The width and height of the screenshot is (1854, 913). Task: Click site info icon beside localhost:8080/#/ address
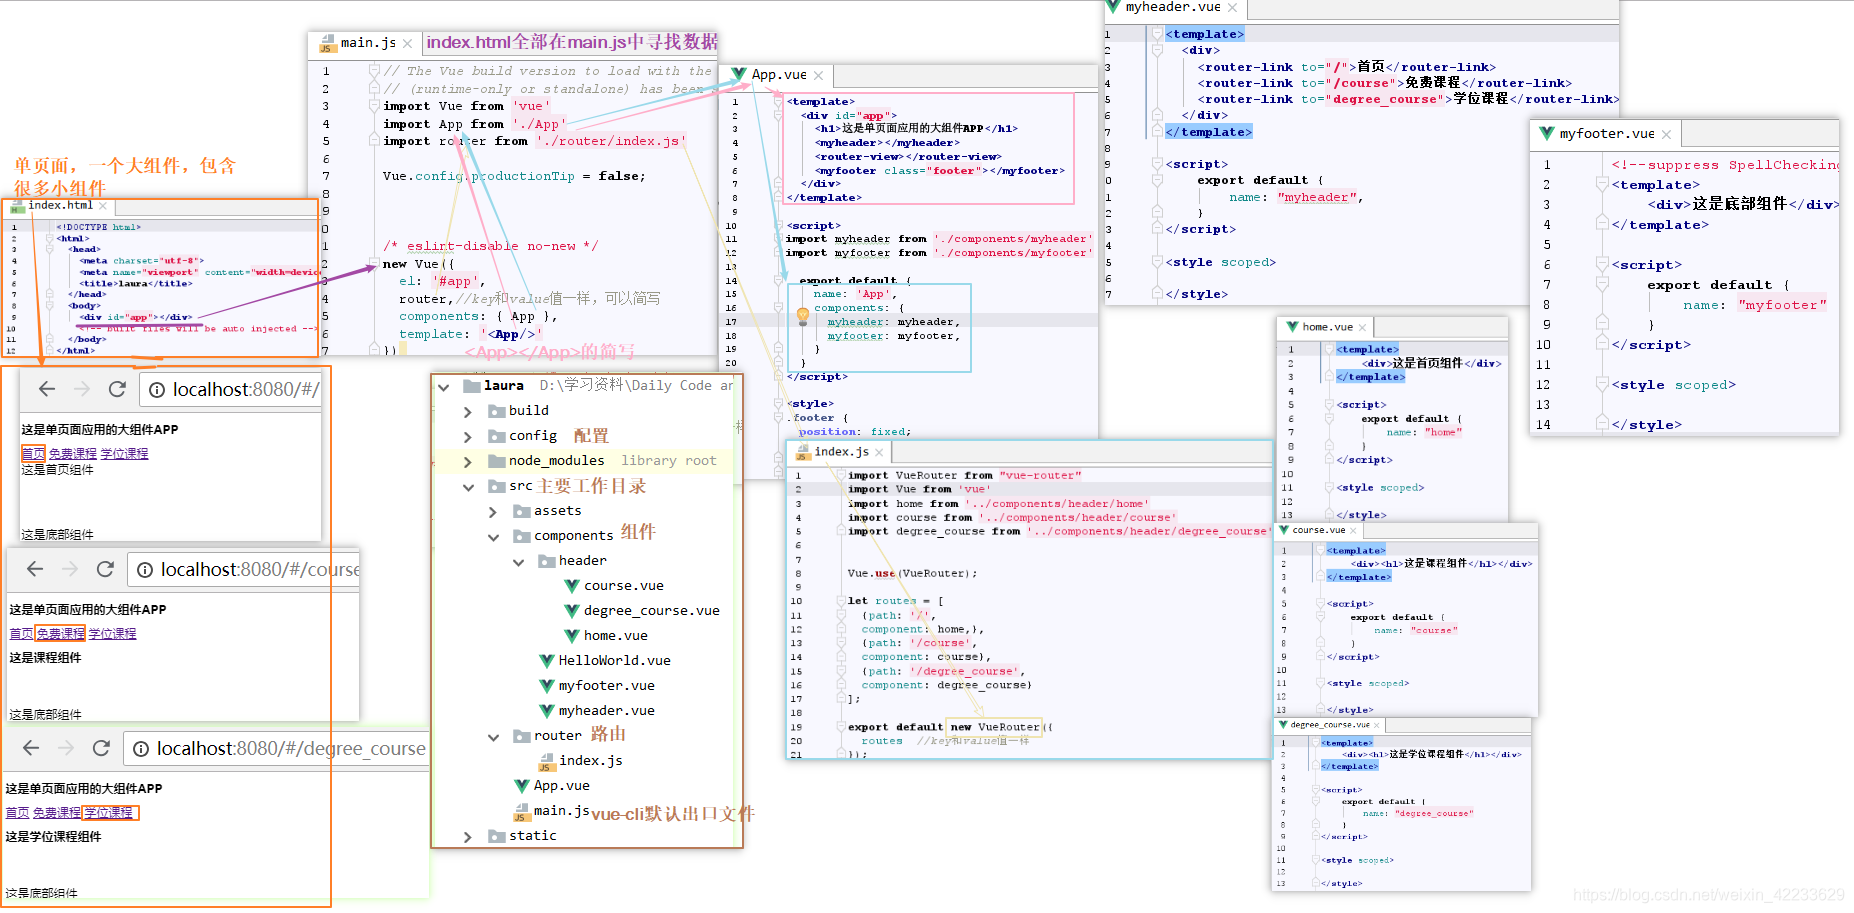tap(157, 390)
